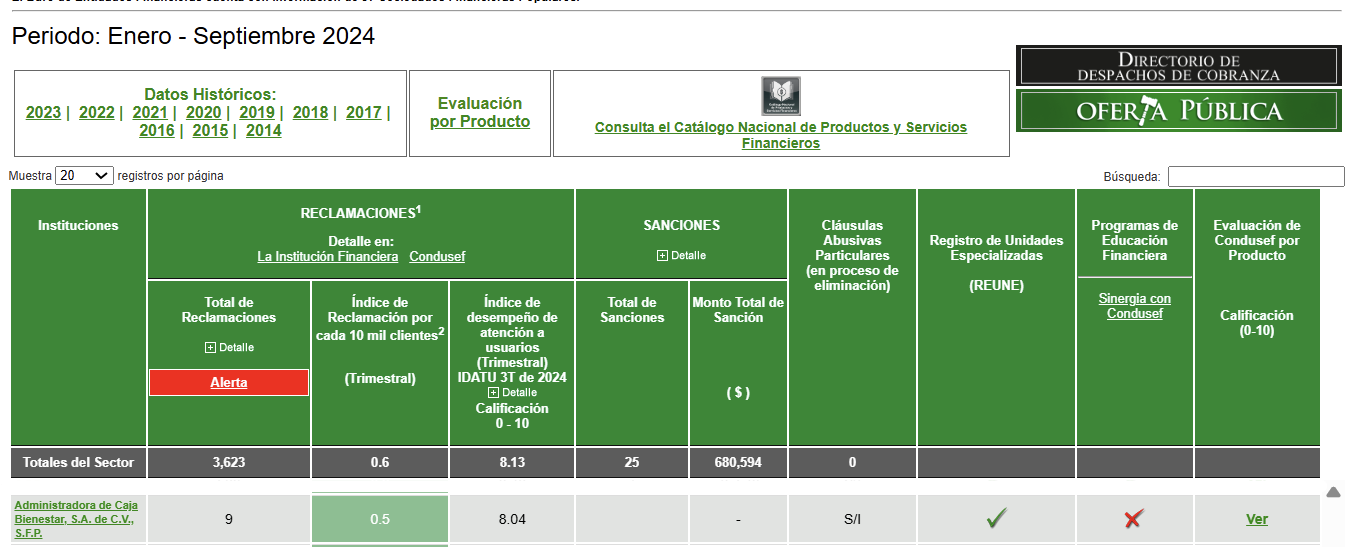Open the Sinergia con Condusef link
The height and width of the screenshot is (547, 1371).
pos(1135,306)
